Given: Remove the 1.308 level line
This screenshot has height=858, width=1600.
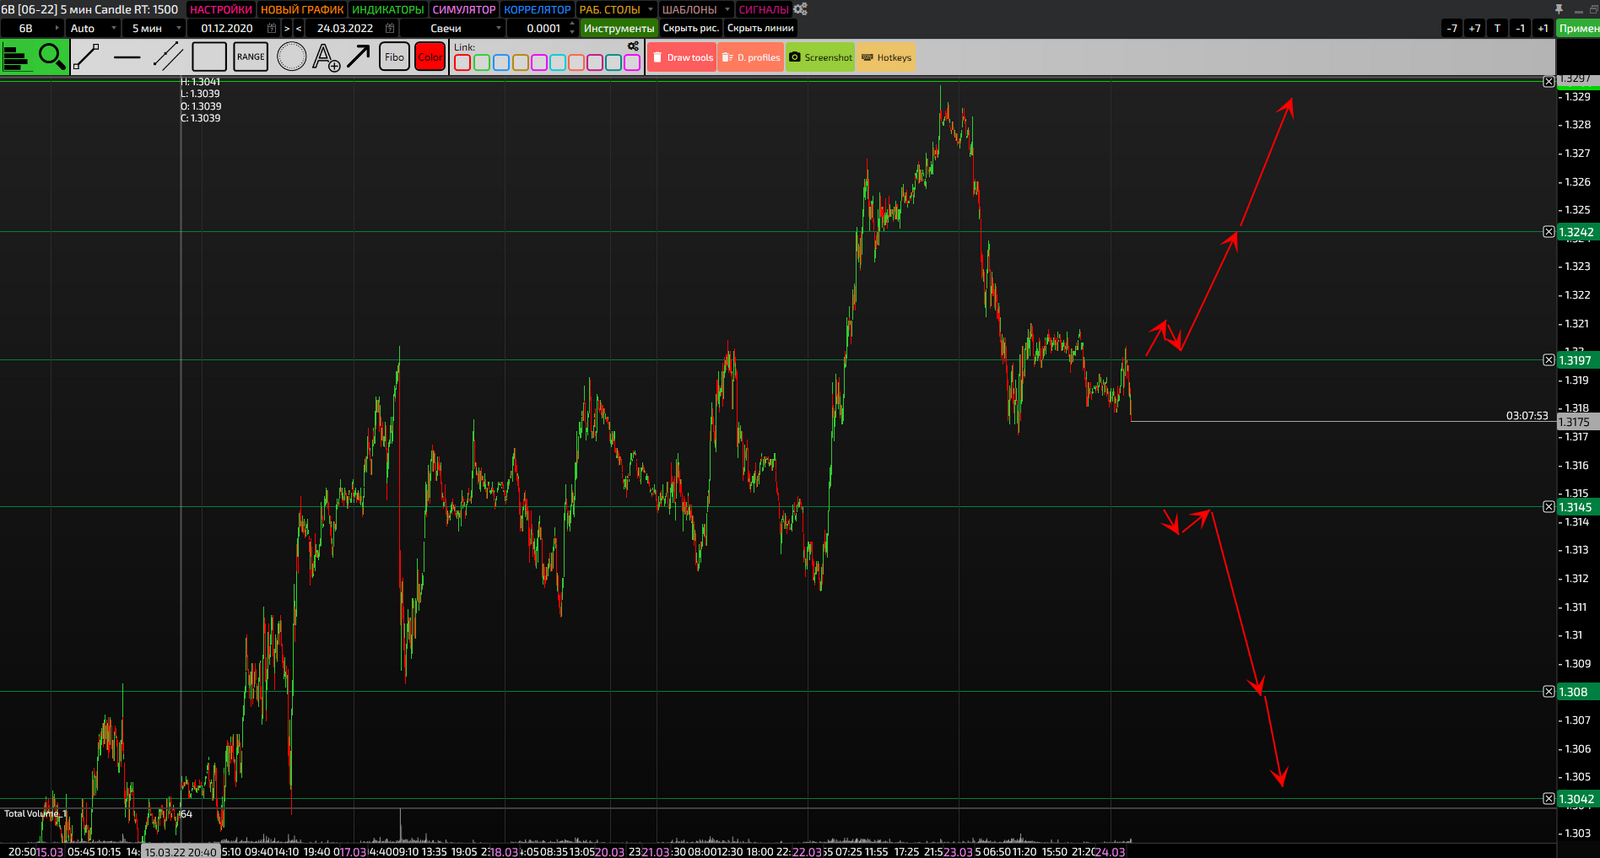Looking at the screenshot, I should (x=1549, y=692).
